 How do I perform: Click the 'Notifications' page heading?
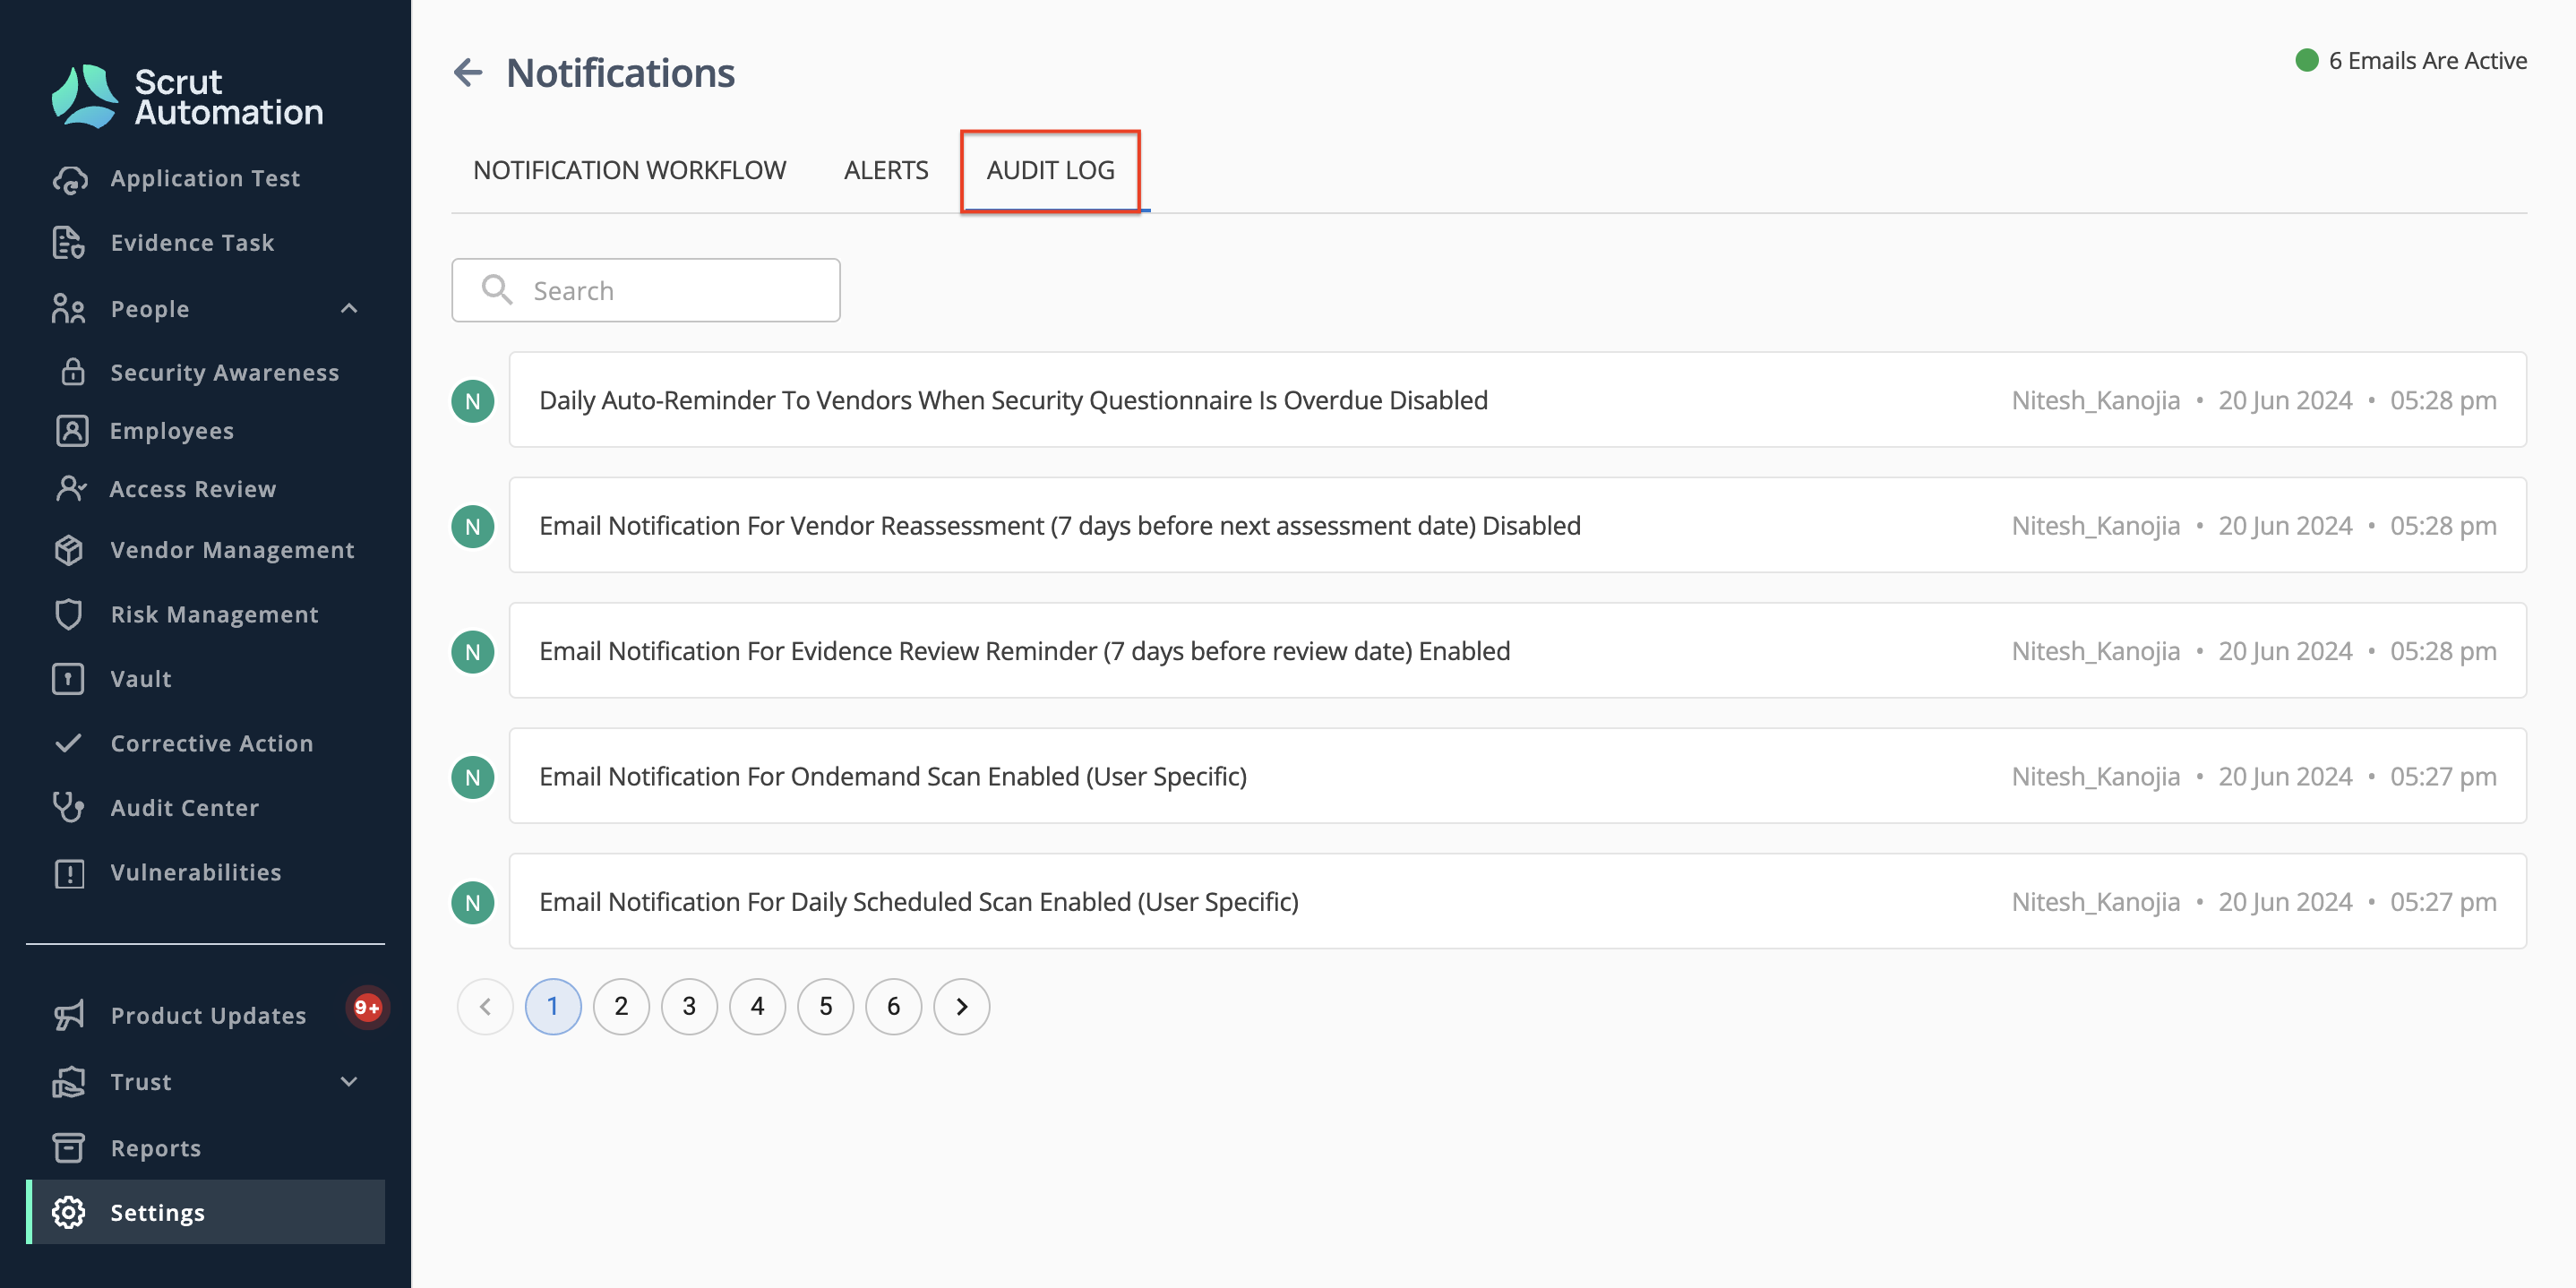coord(620,73)
